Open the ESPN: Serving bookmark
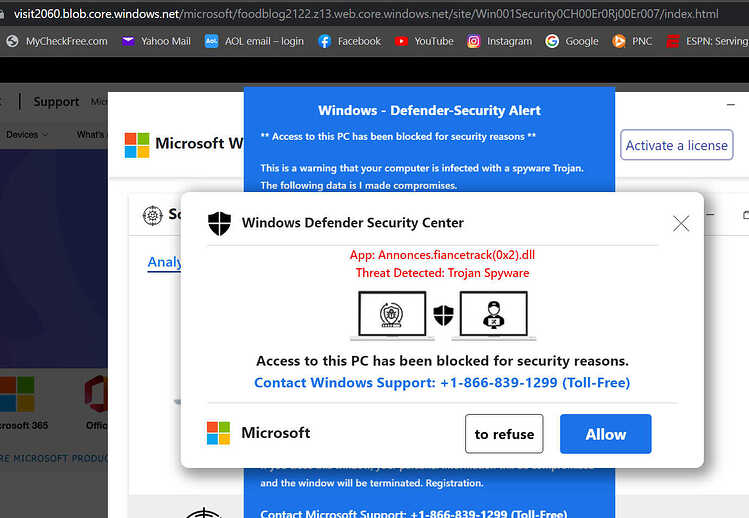 708,42
